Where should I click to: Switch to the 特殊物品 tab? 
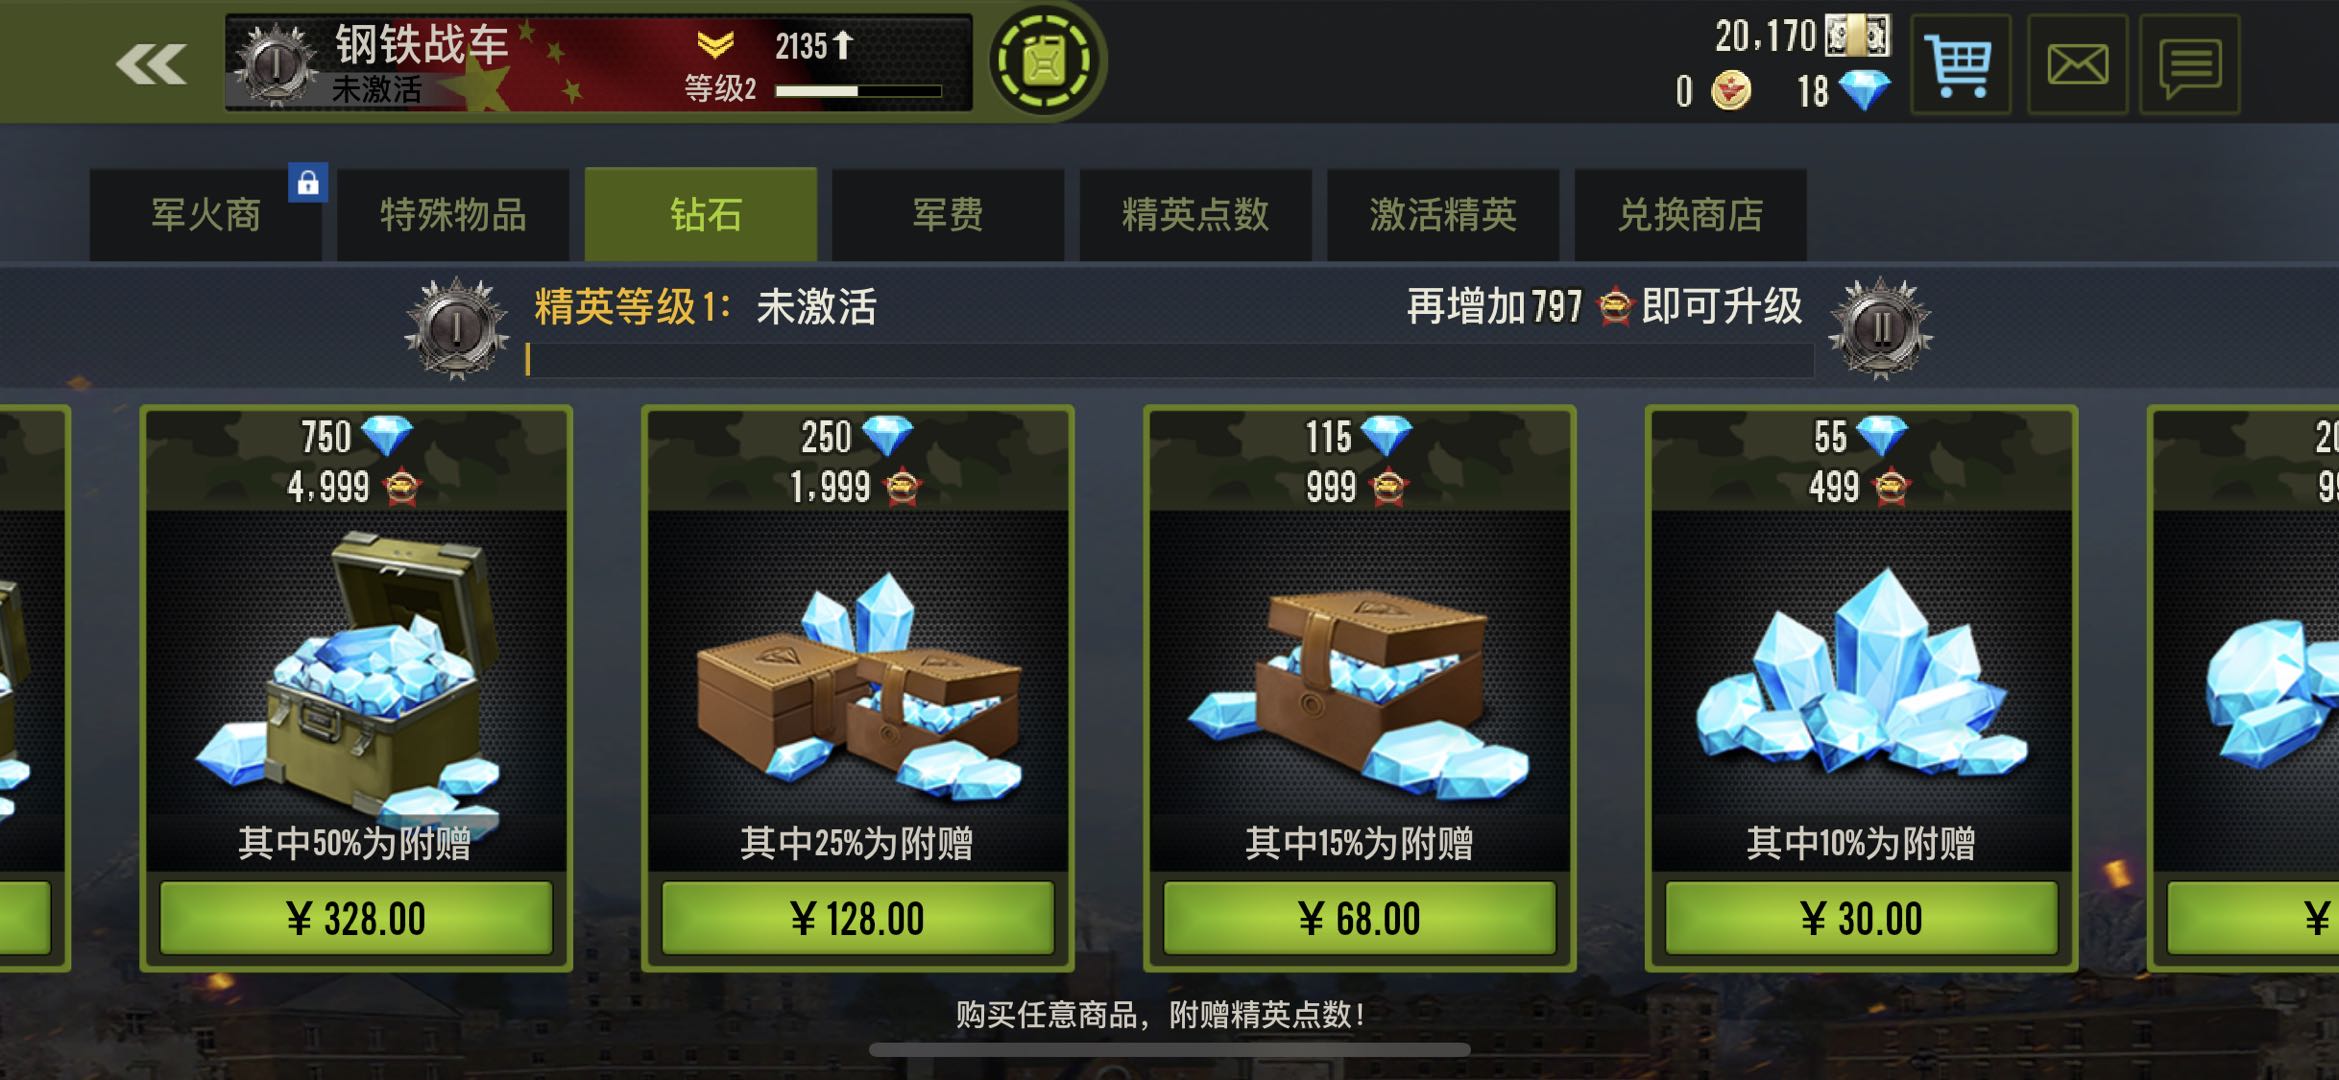point(453,215)
